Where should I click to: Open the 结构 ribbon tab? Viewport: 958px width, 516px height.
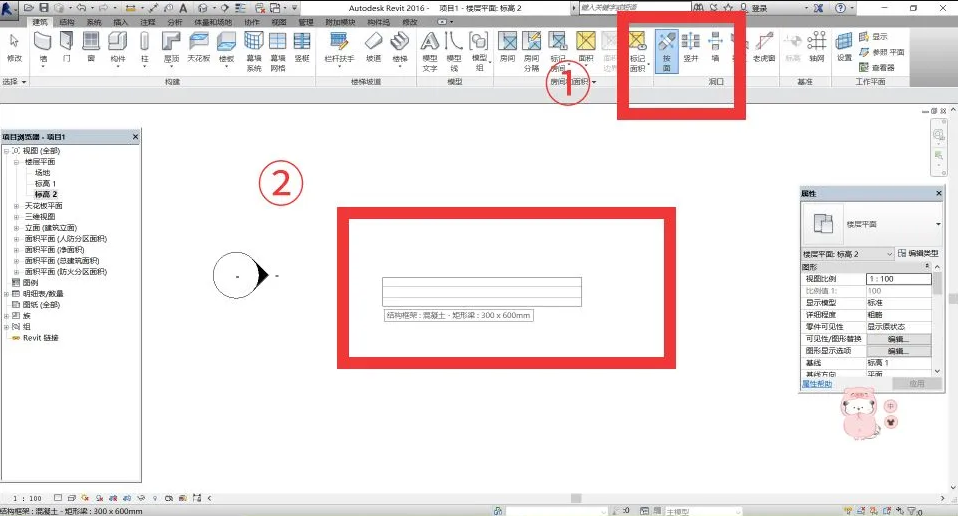[67, 22]
